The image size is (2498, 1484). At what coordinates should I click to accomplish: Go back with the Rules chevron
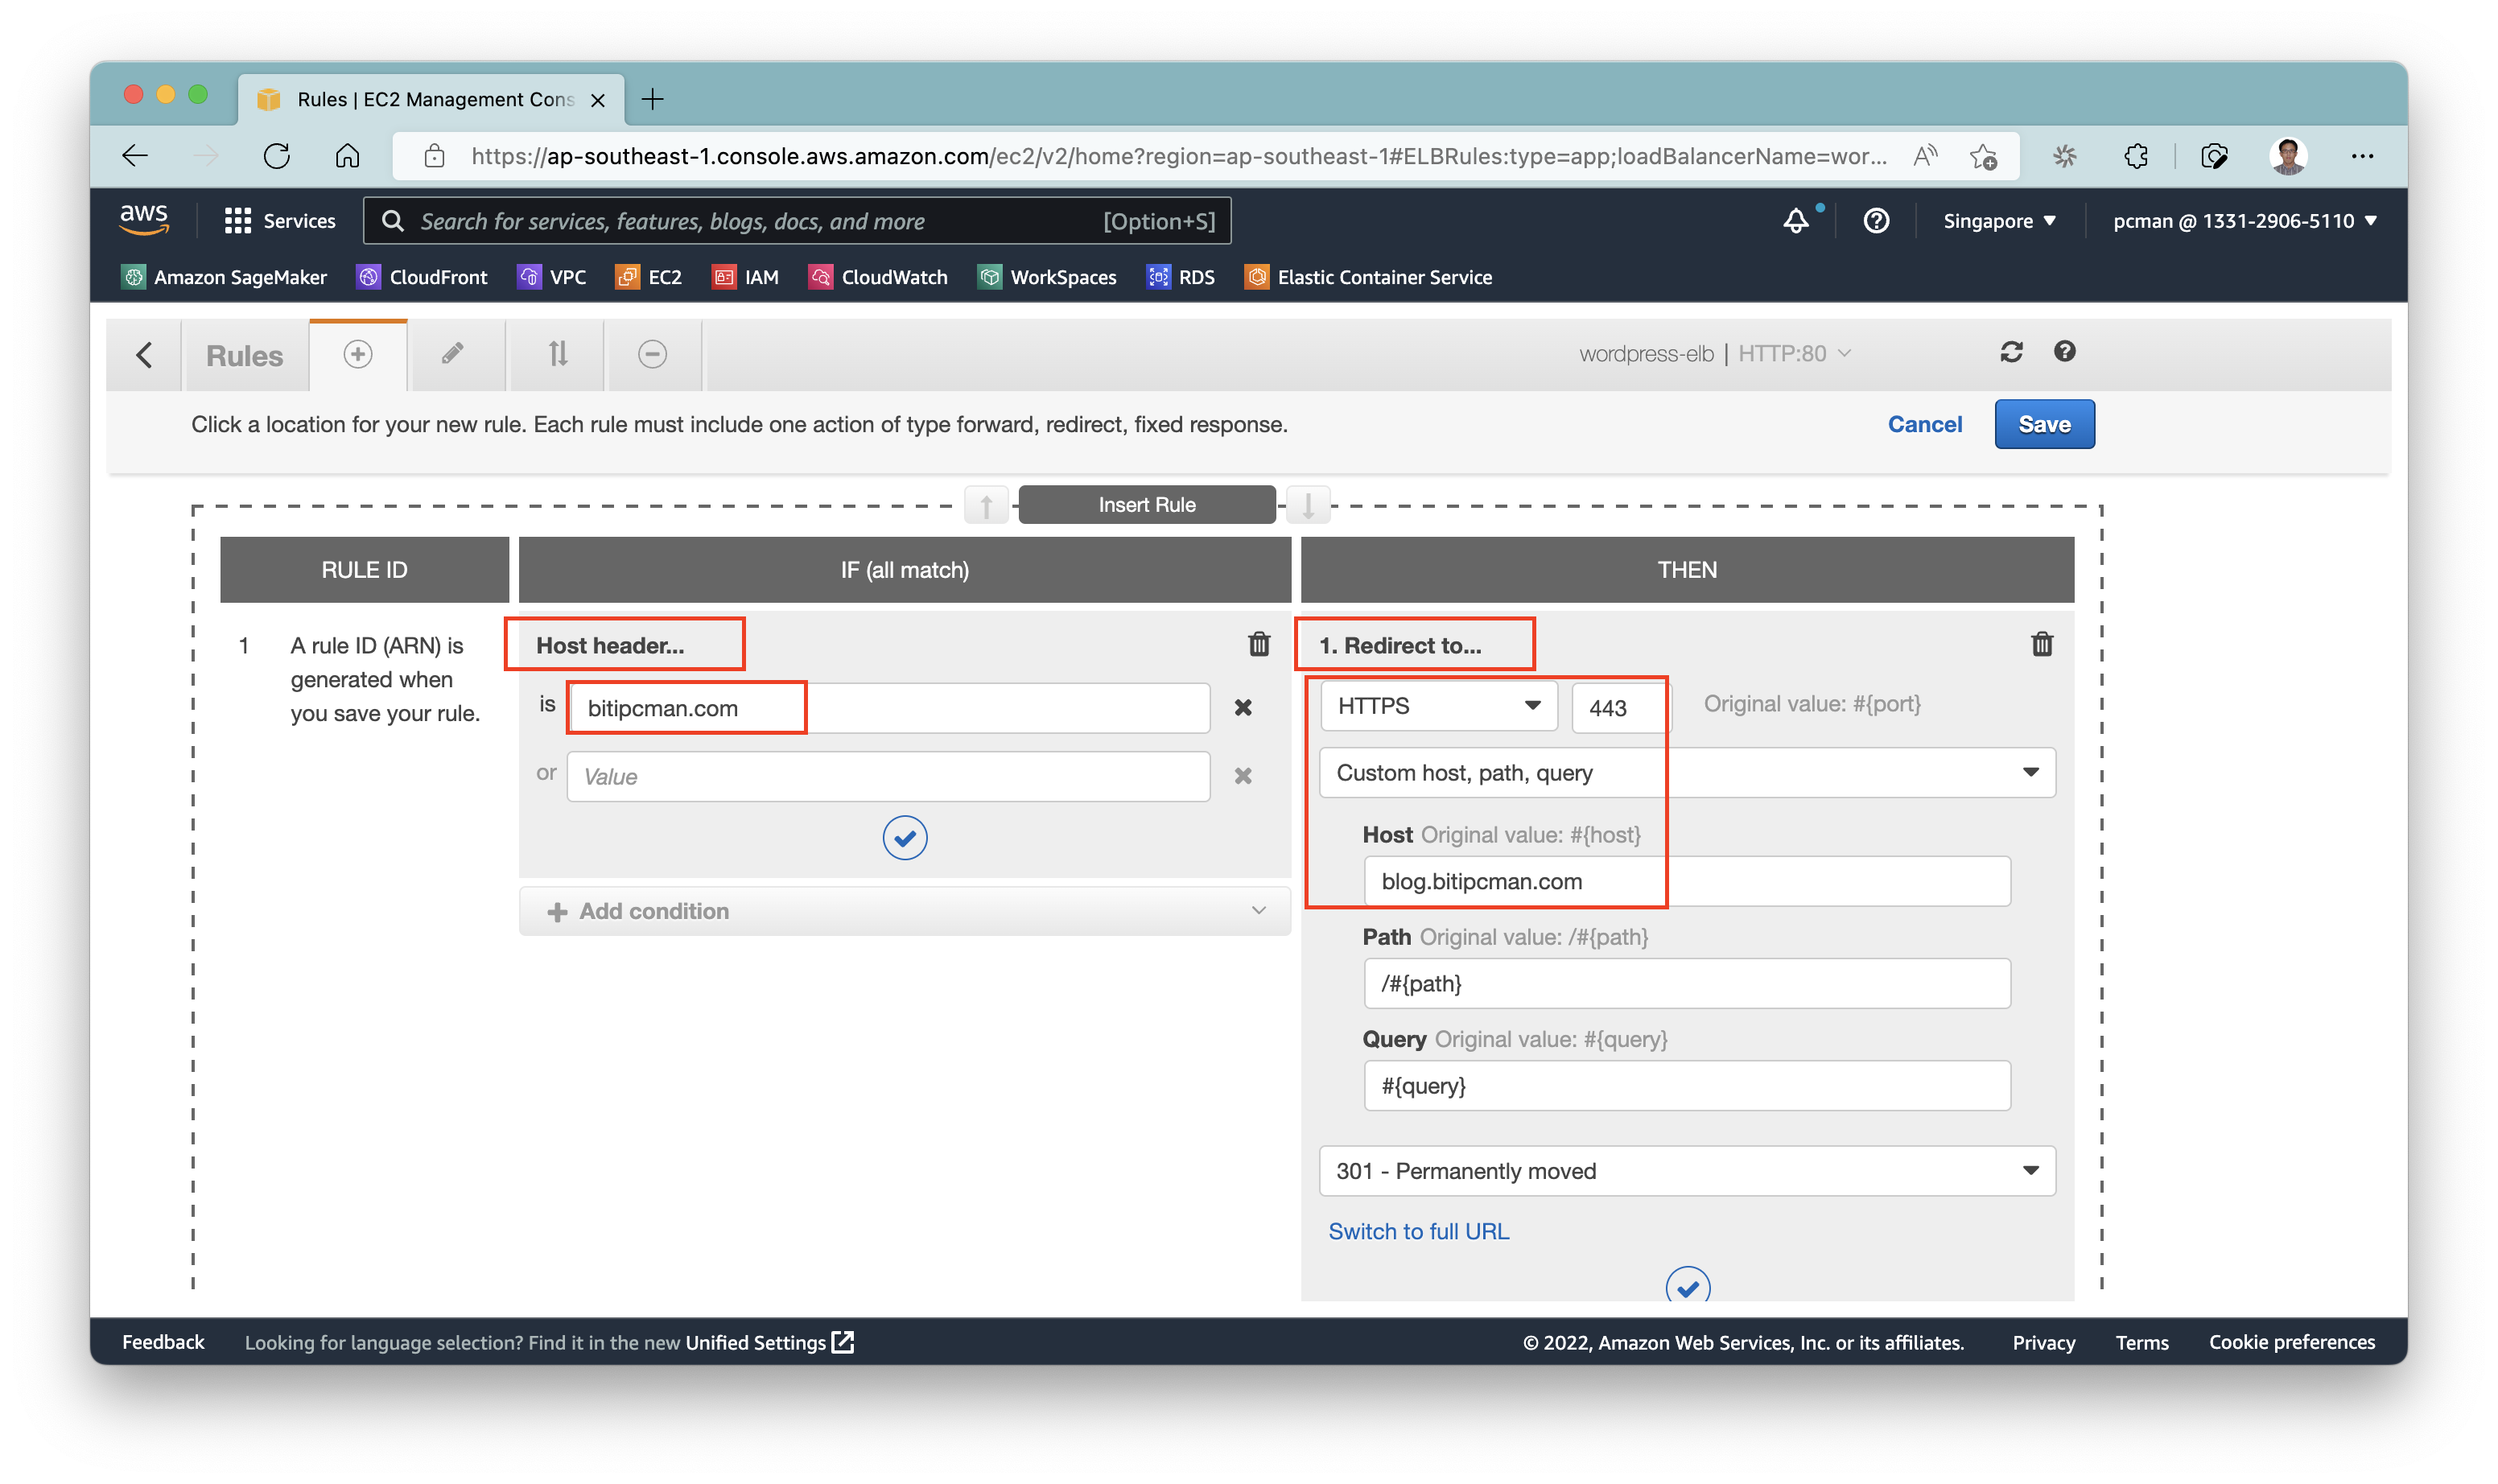144,354
